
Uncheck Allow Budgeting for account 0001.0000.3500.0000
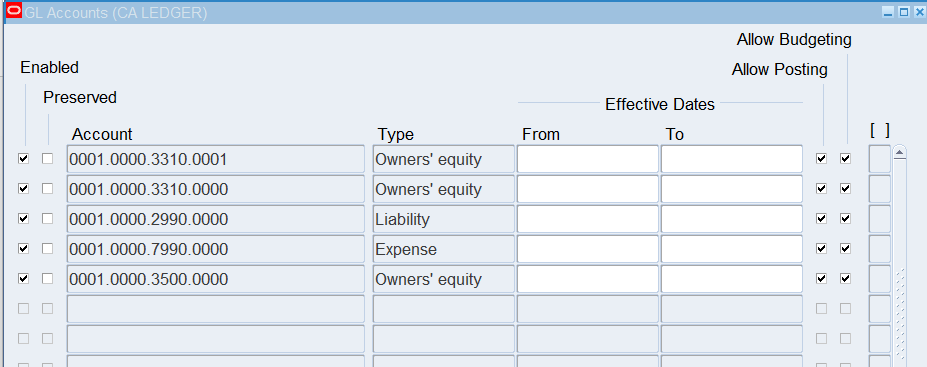pyautogui.click(x=846, y=278)
